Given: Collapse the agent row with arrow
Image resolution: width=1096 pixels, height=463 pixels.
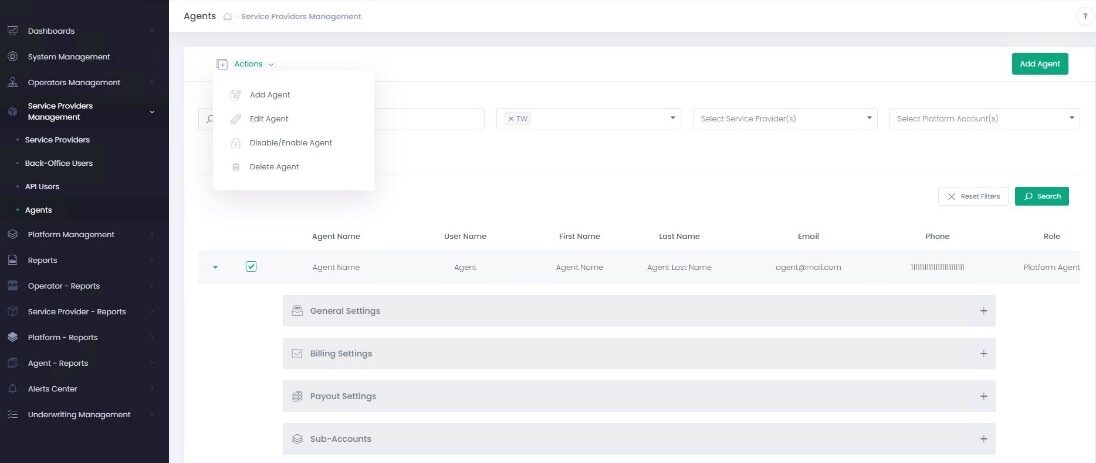Looking at the screenshot, I should tap(215, 267).
